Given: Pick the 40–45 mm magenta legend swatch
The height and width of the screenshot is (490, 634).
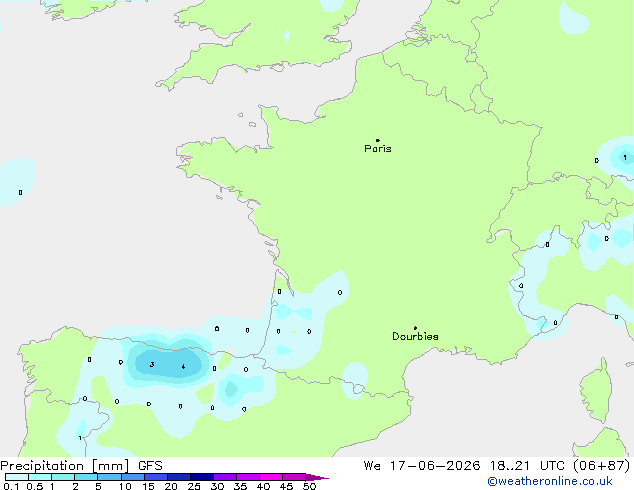Looking at the screenshot, I should point(271,477).
